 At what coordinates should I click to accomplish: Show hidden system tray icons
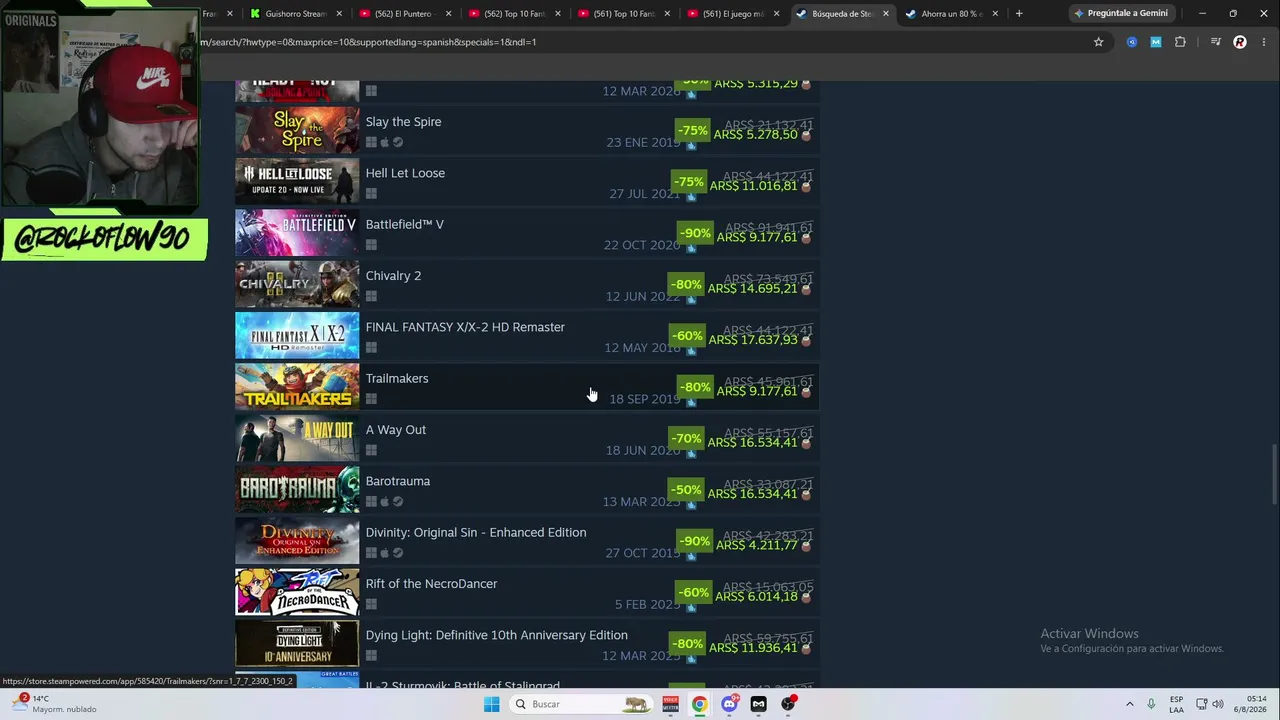[x=1130, y=704]
